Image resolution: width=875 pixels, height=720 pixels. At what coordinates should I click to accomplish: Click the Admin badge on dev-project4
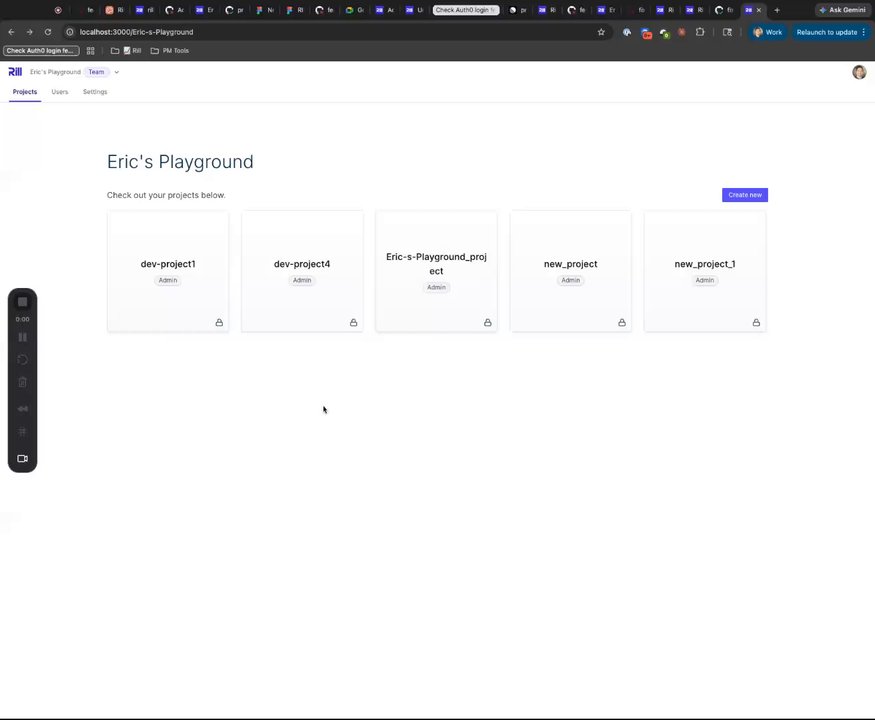tap(302, 280)
